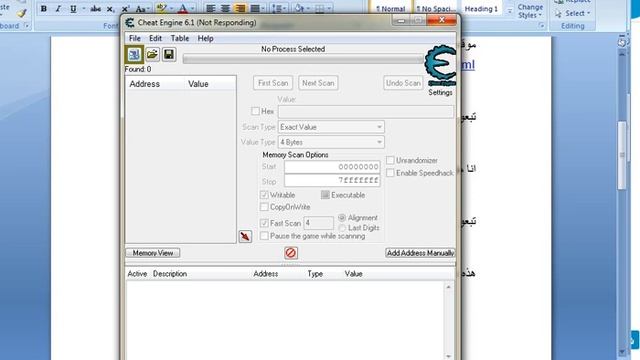640x360 pixels.
Task: Click the Start address input field
Action: pos(332,167)
